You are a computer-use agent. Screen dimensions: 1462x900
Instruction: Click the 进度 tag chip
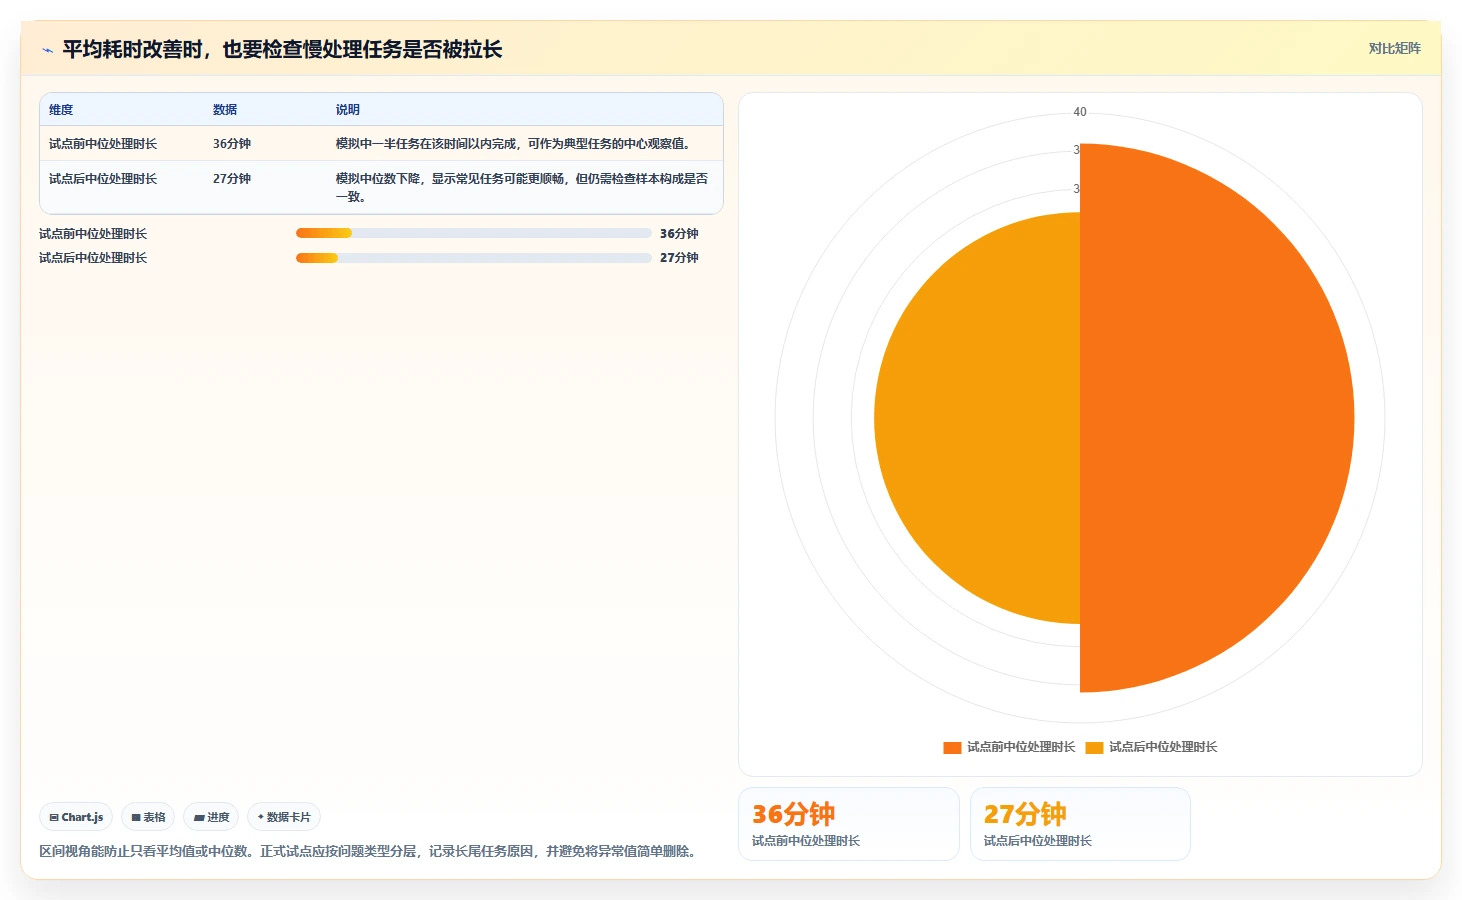click(211, 817)
